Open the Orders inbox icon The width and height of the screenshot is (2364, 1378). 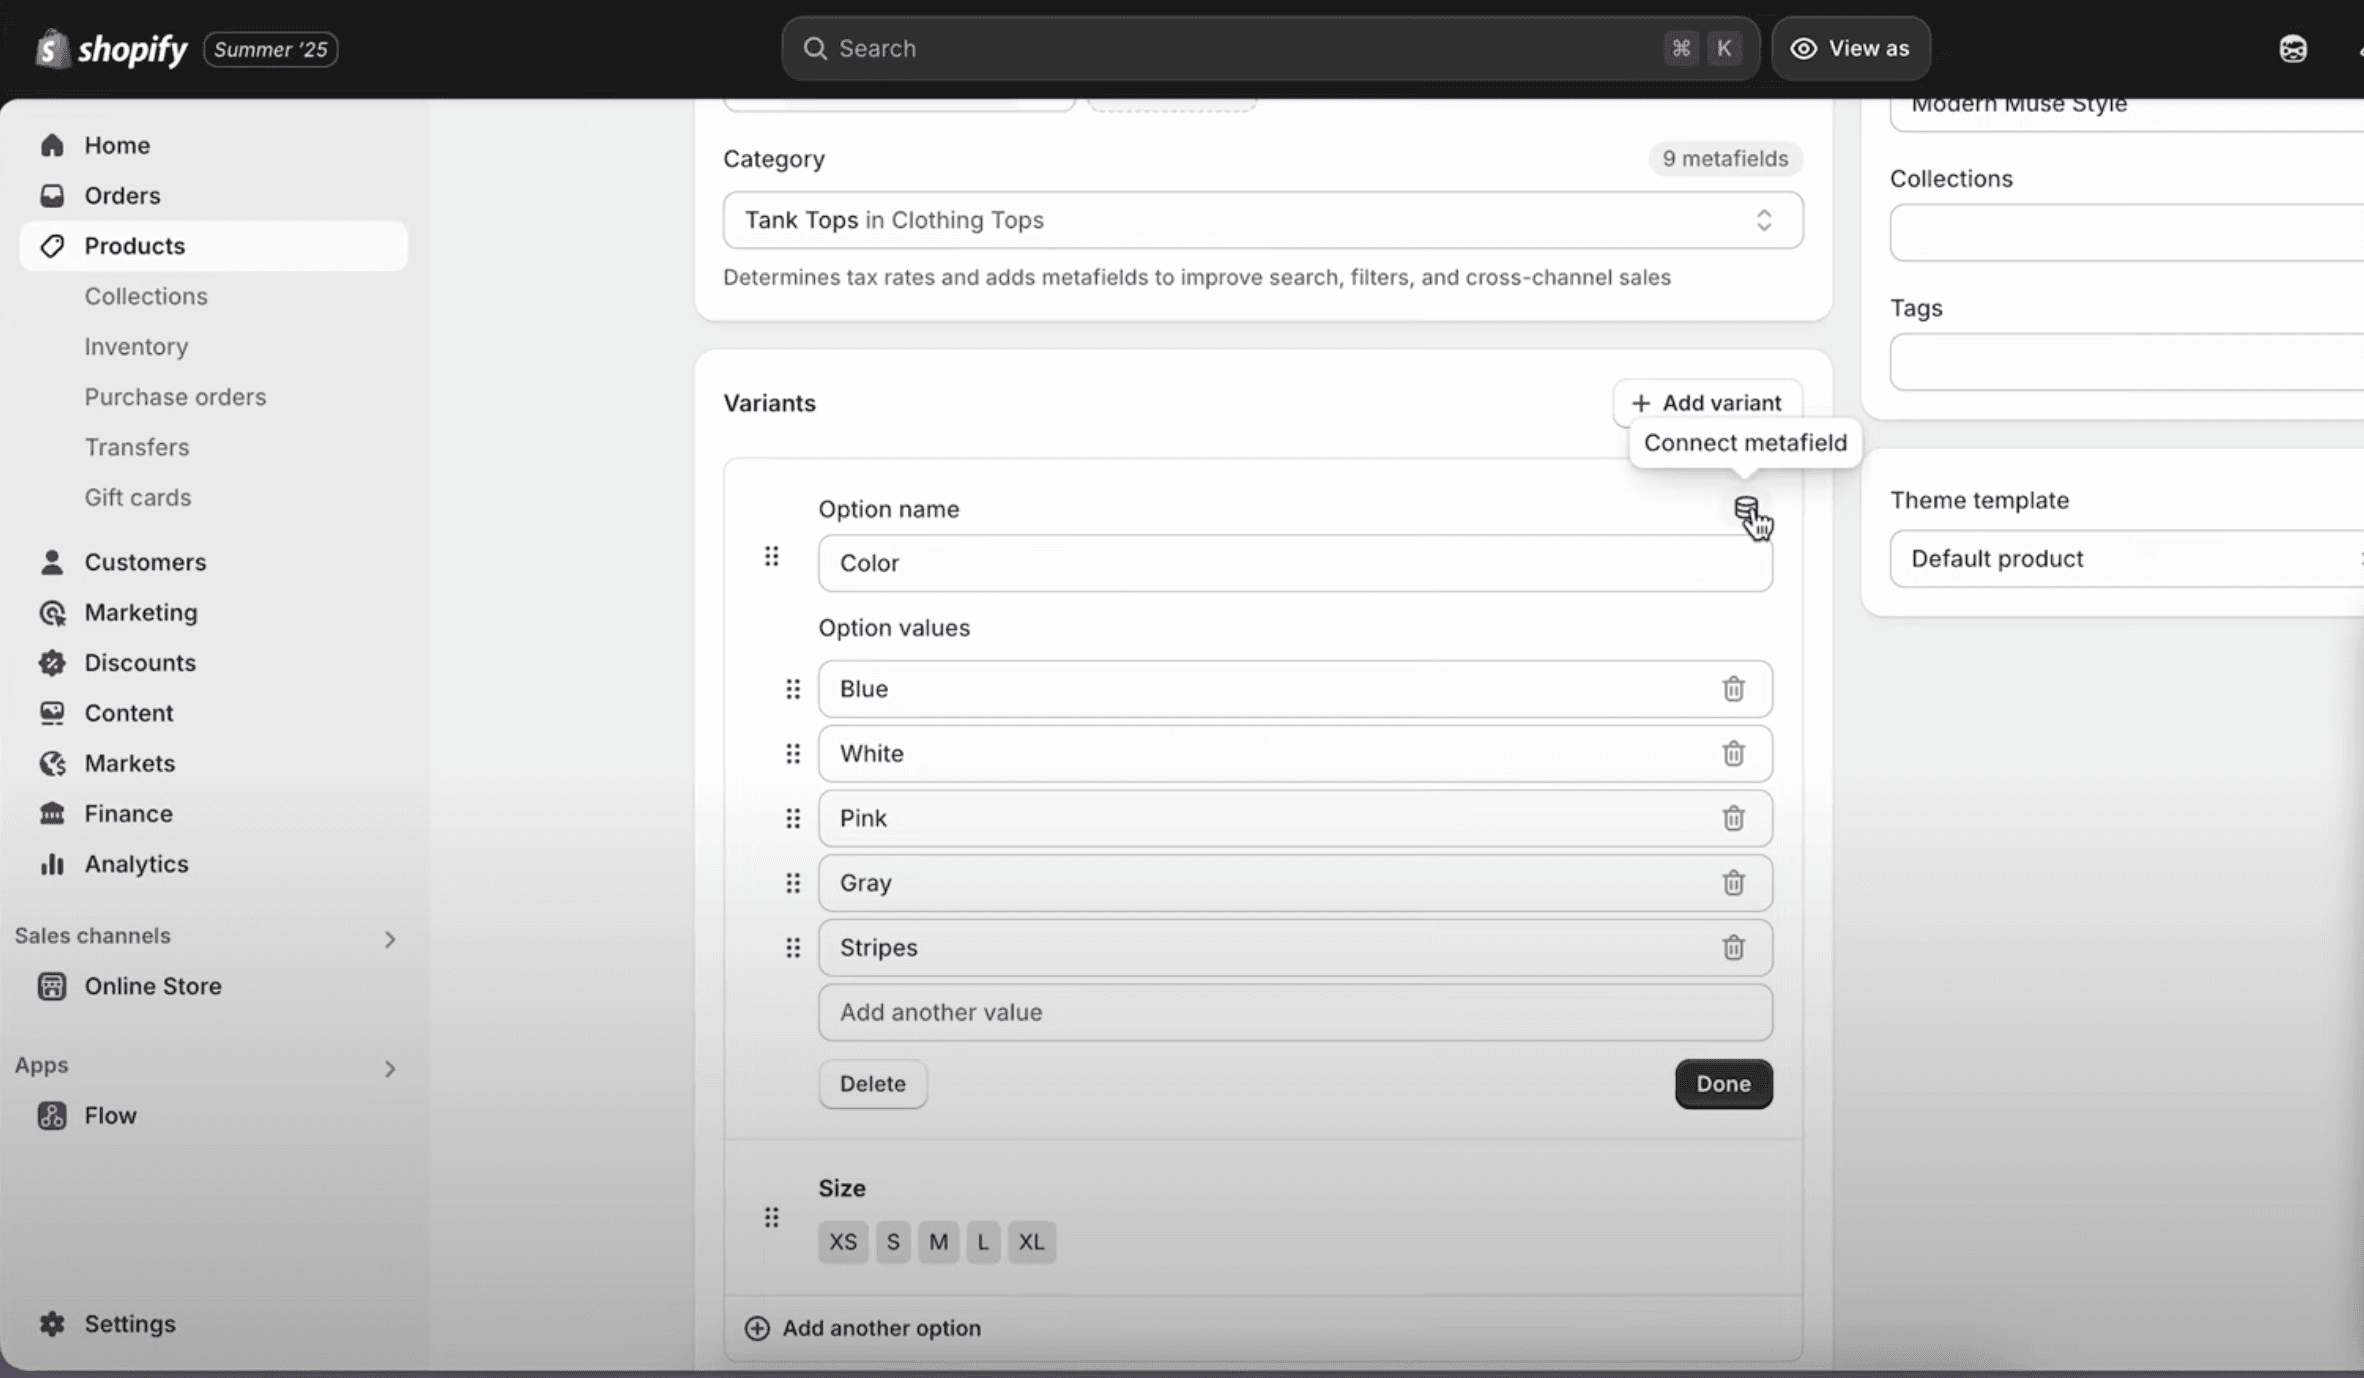(52, 195)
